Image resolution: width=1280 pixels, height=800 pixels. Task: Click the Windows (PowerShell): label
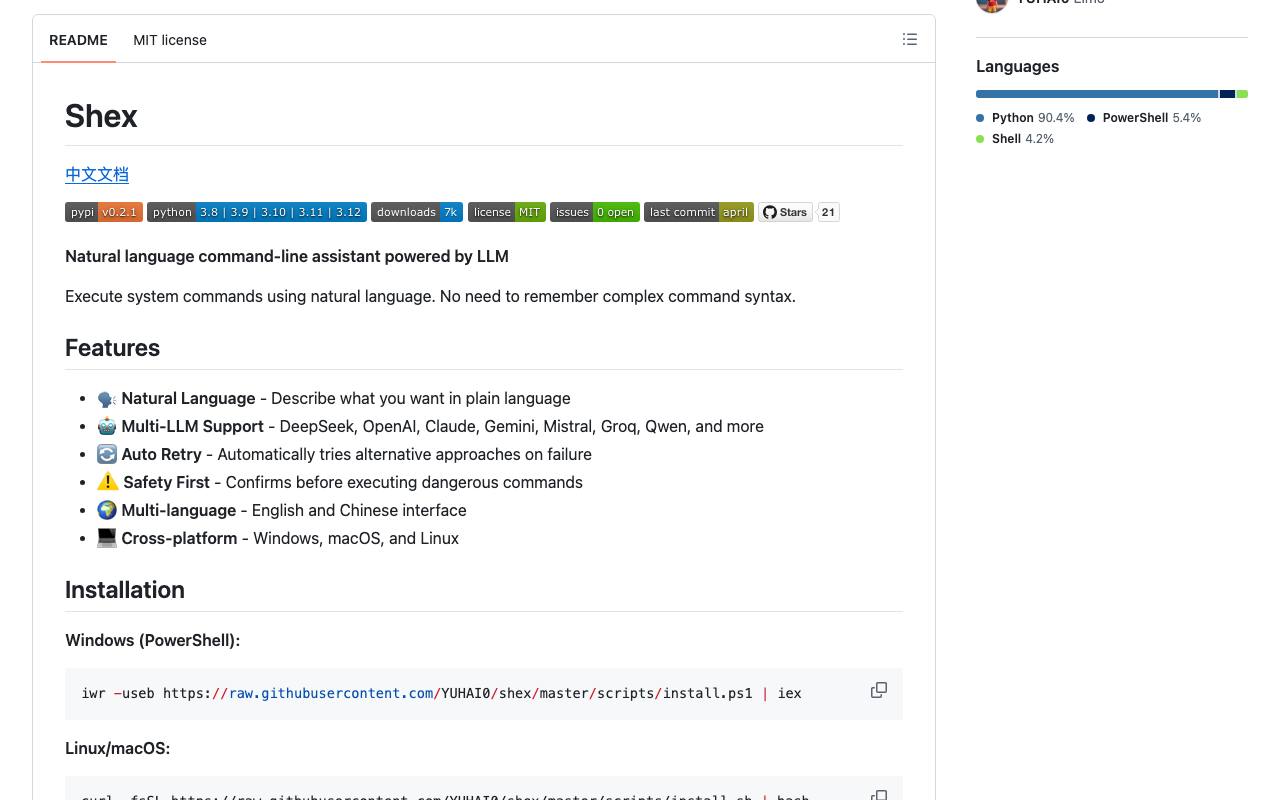(x=152, y=640)
